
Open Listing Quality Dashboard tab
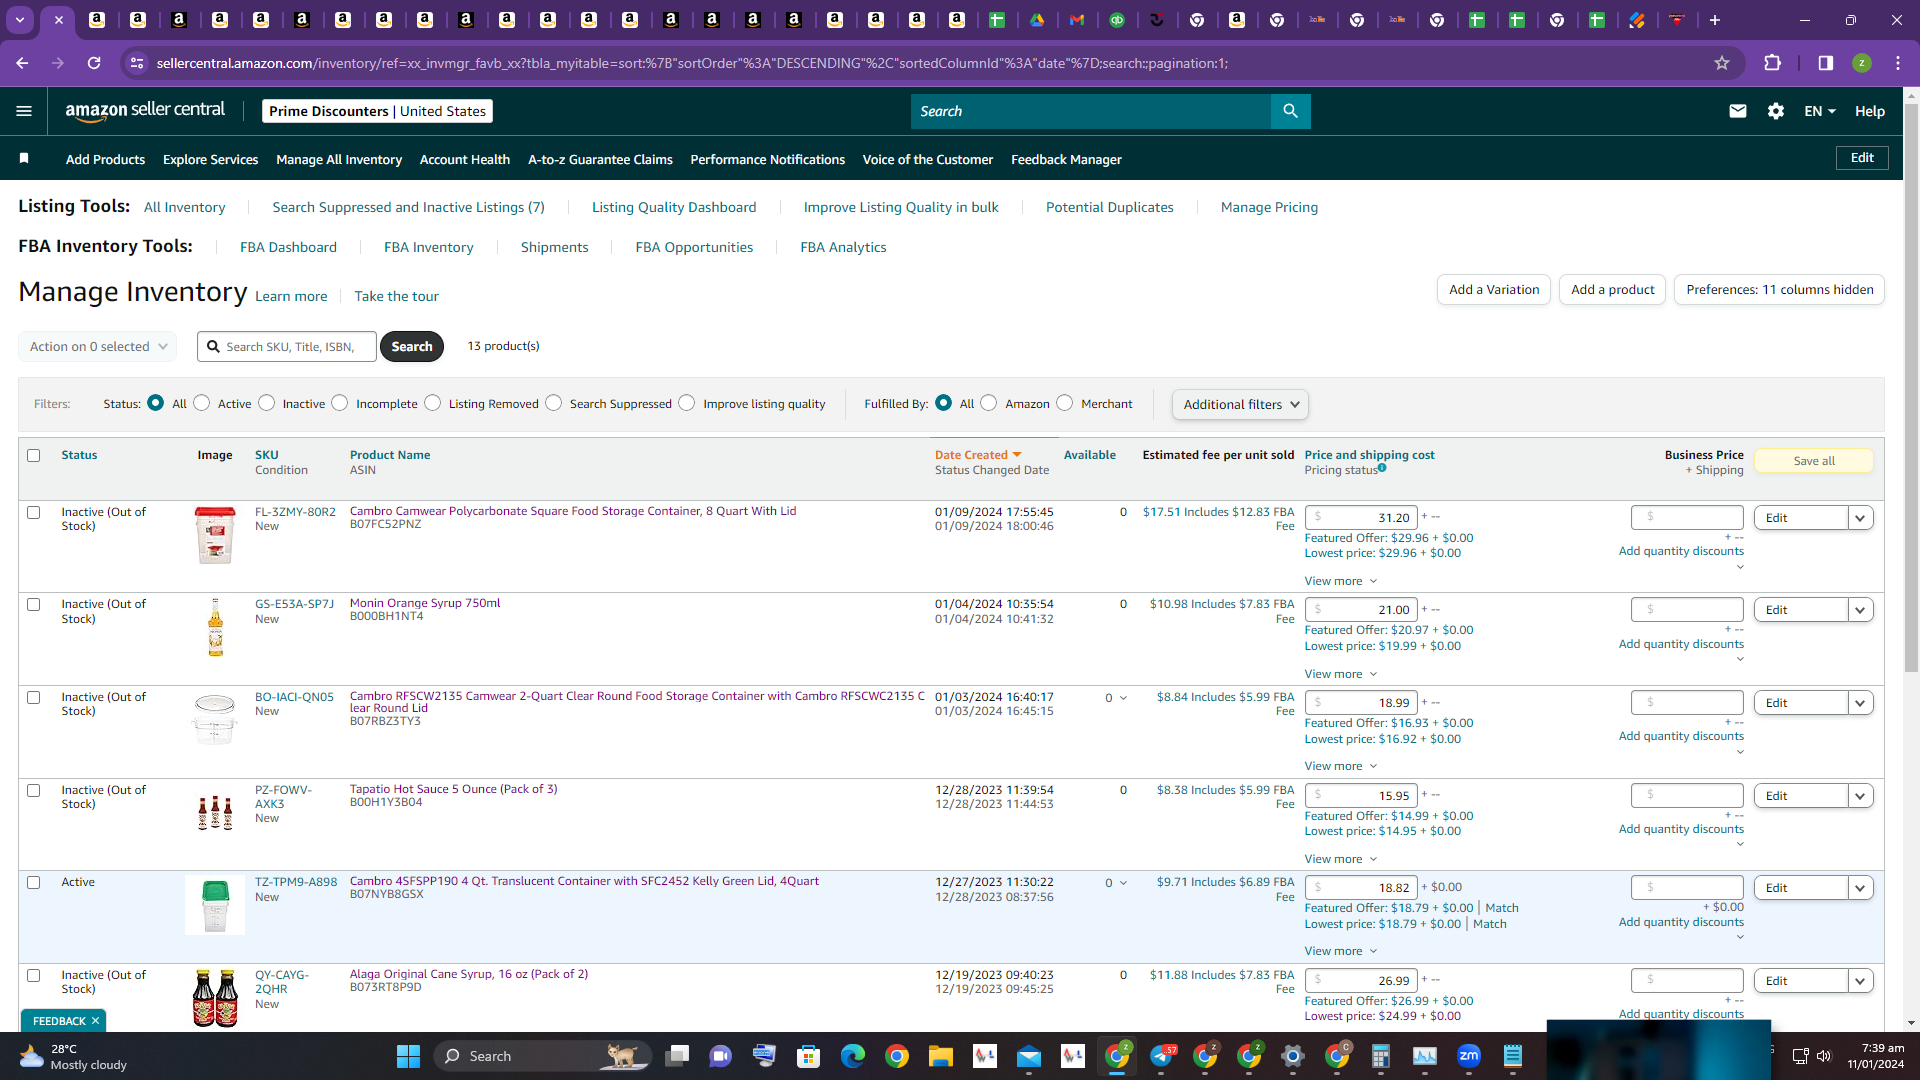[x=674, y=207]
